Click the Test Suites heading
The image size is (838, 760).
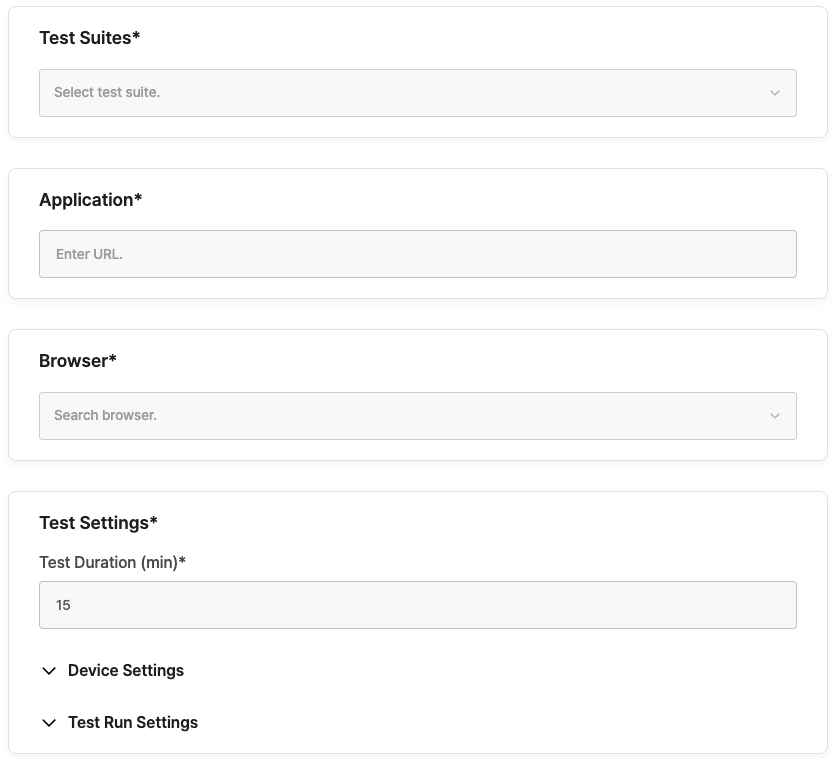89,38
